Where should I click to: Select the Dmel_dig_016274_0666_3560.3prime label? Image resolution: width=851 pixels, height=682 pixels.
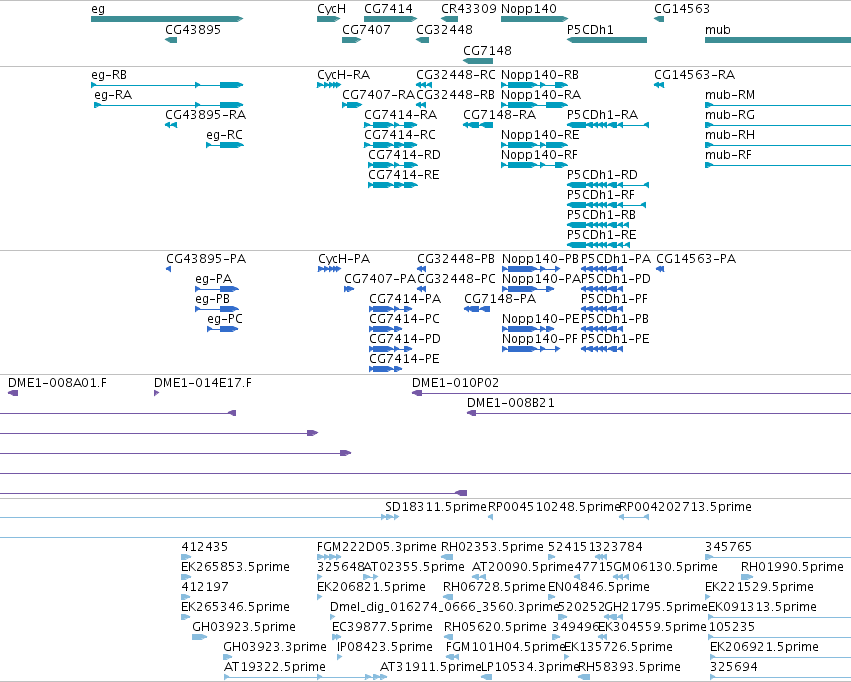[x=444, y=607]
